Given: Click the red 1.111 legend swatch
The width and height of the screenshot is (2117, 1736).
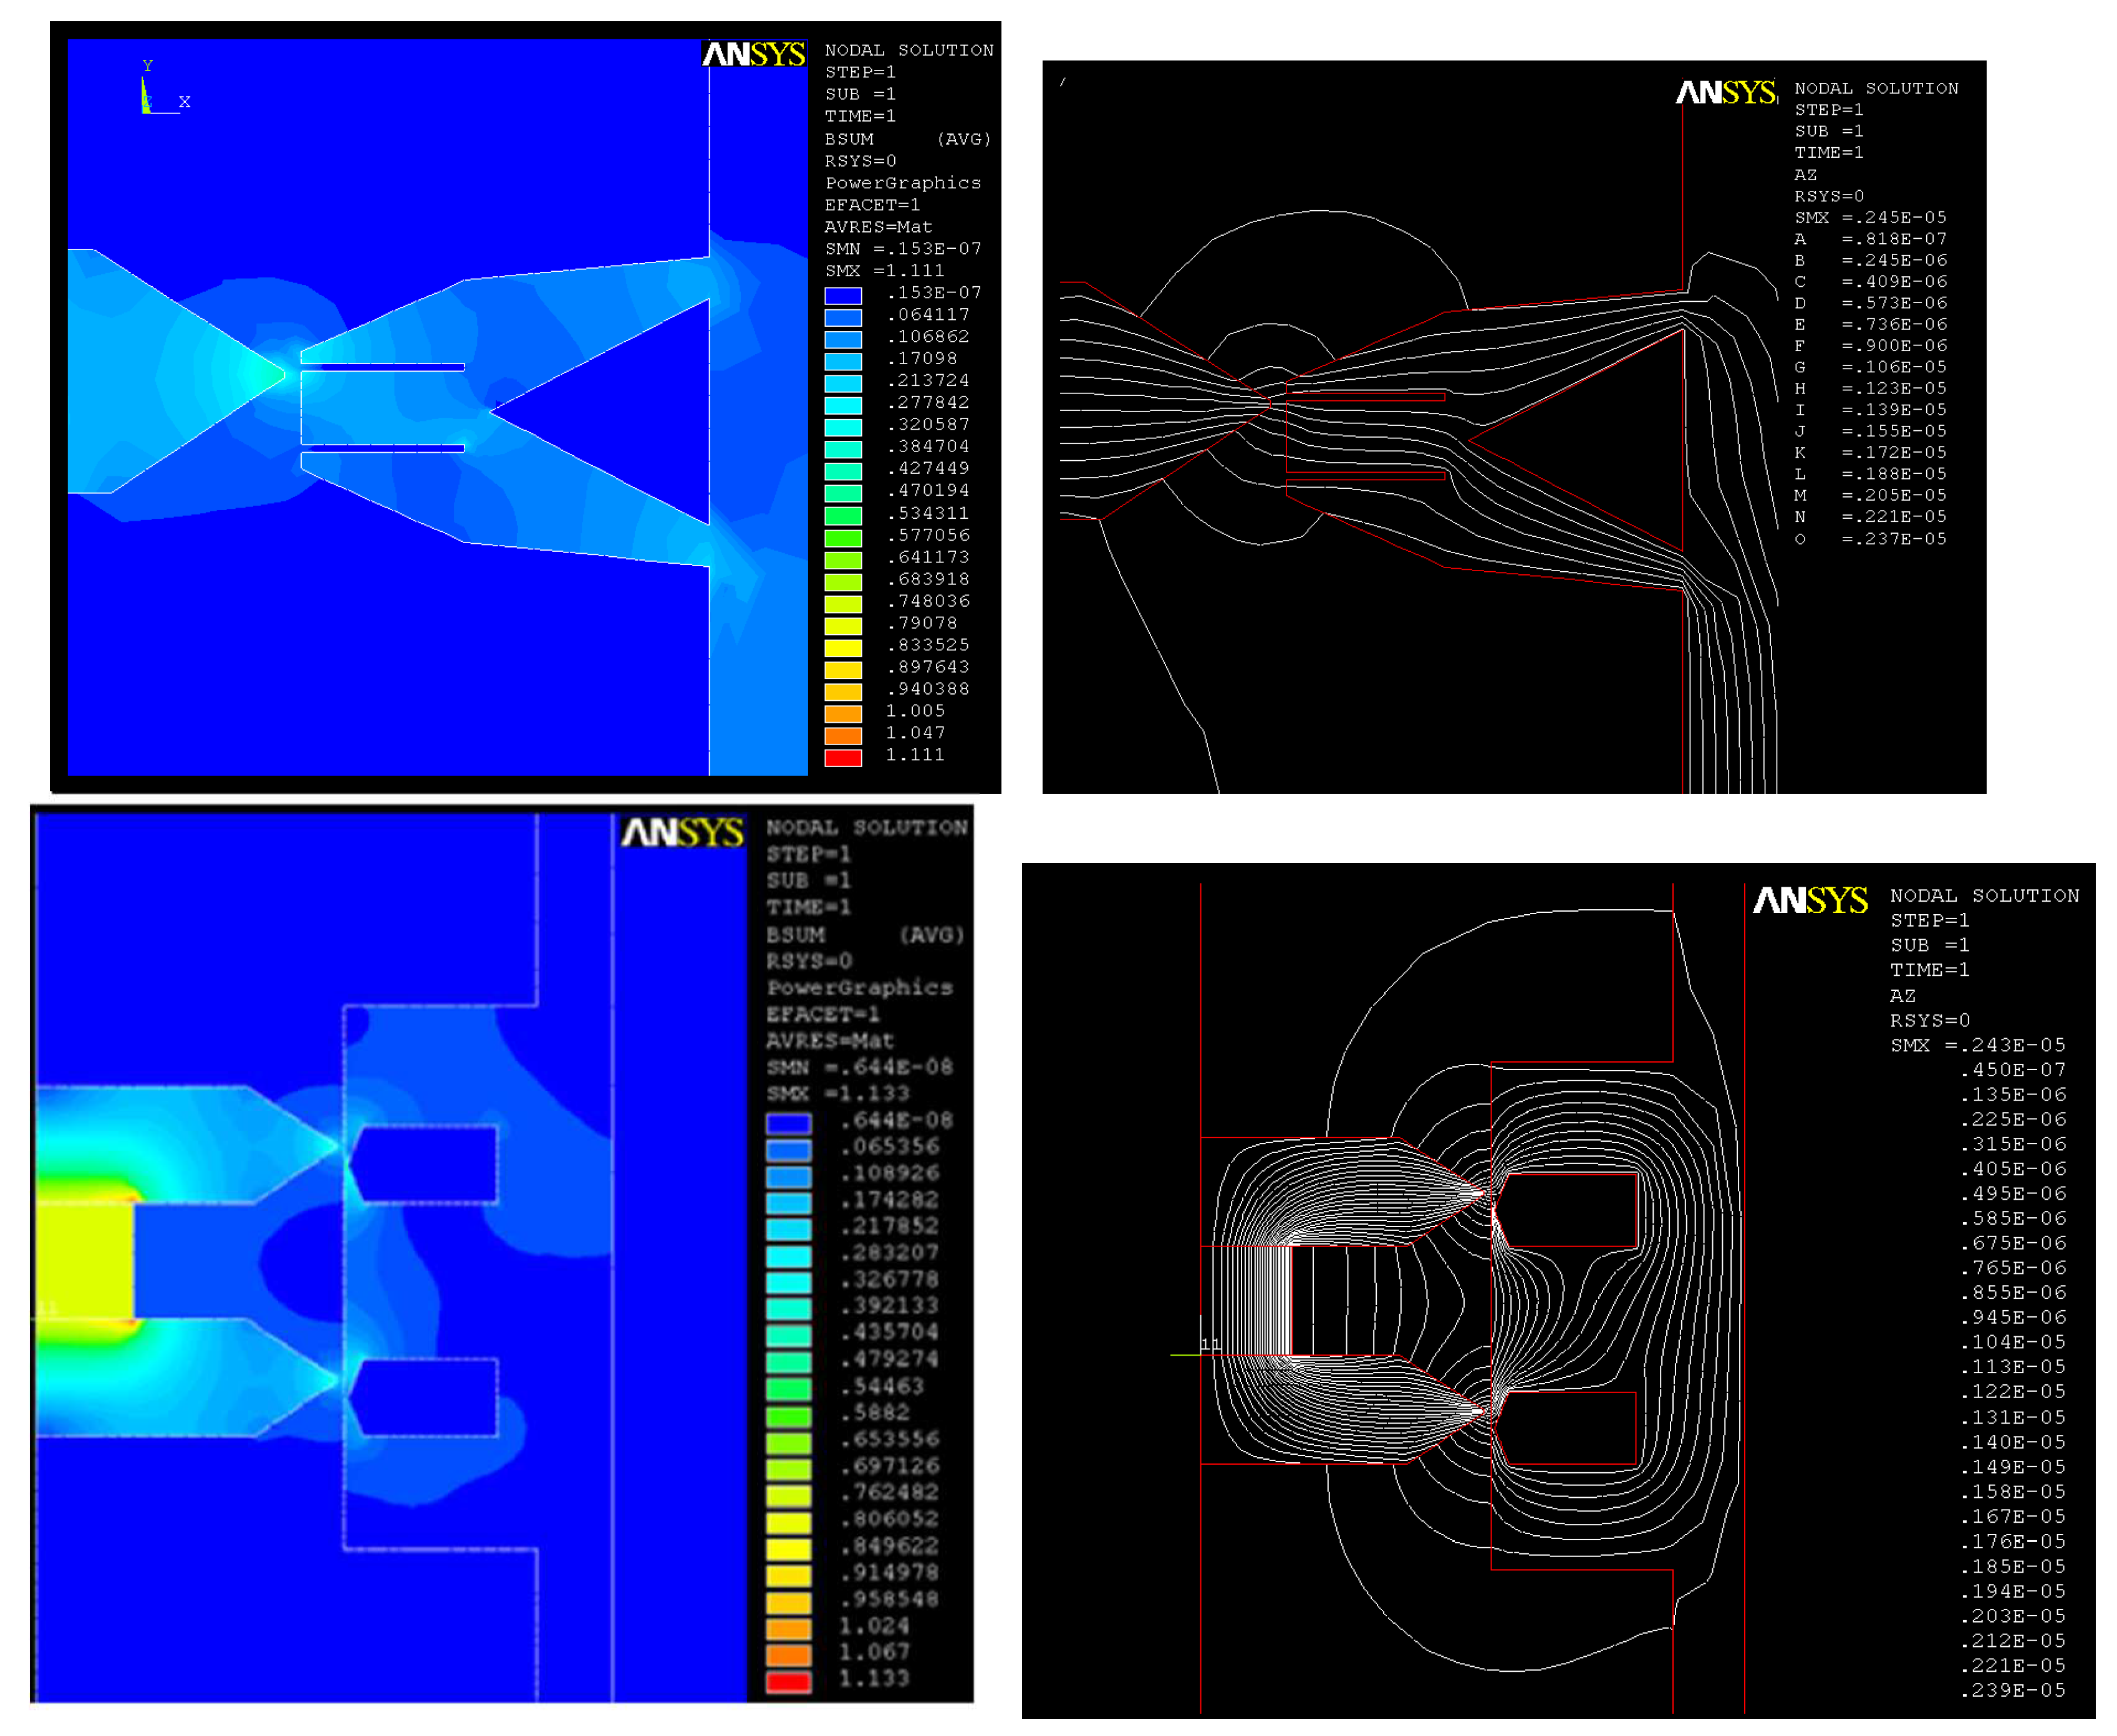Looking at the screenshot, I should coord(842,757).
